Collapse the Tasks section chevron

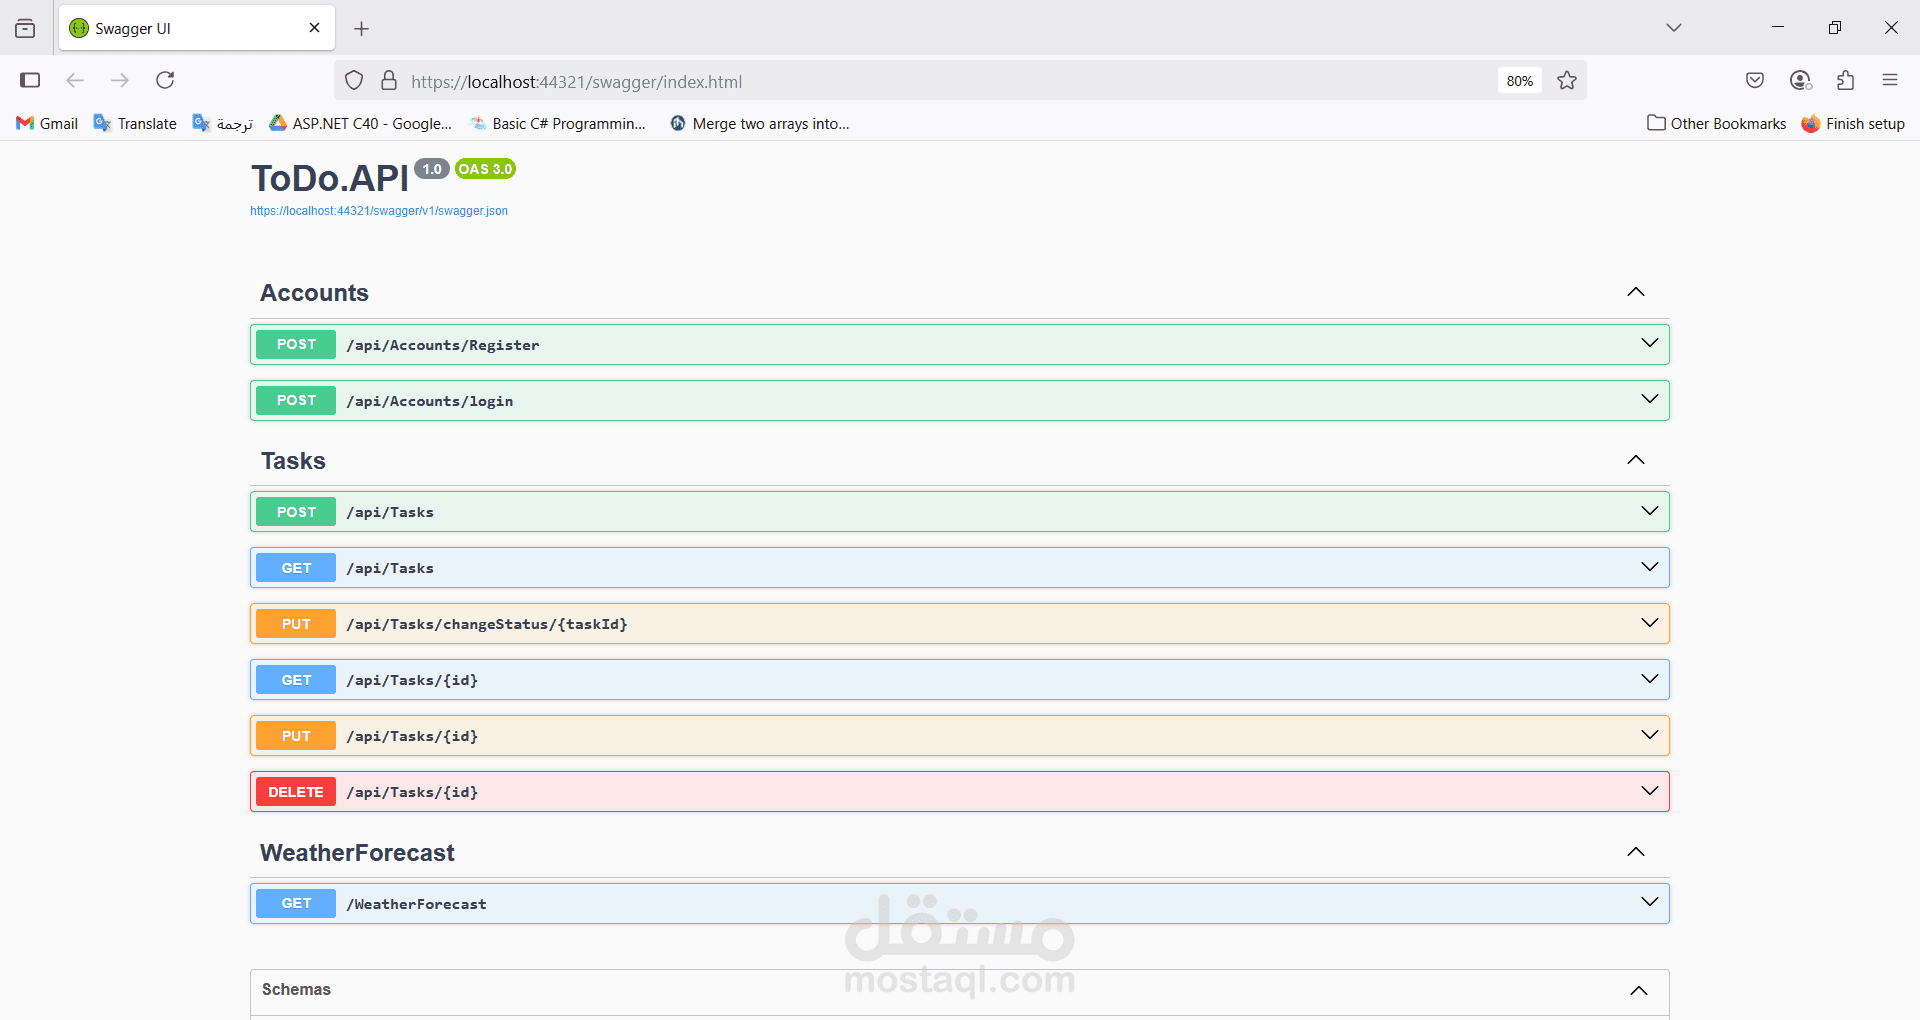(1636, 460)
